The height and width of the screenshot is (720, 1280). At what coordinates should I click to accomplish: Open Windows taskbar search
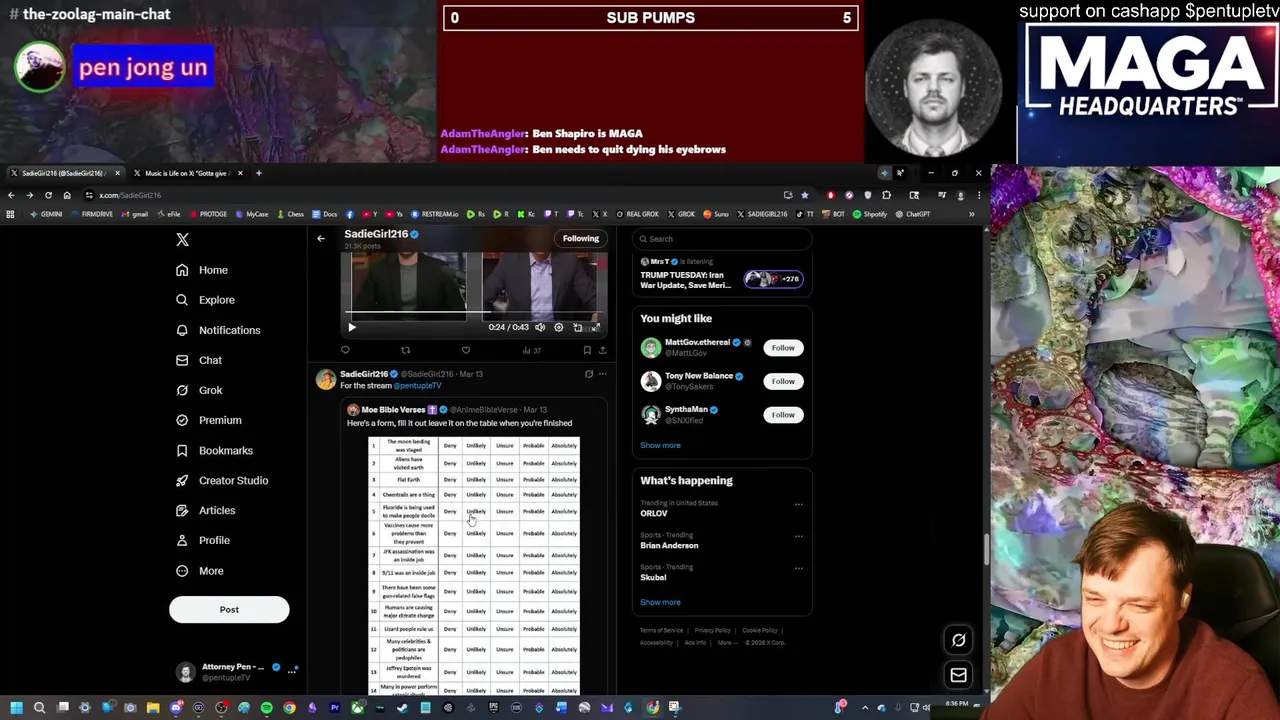click(x=39, y=708)
